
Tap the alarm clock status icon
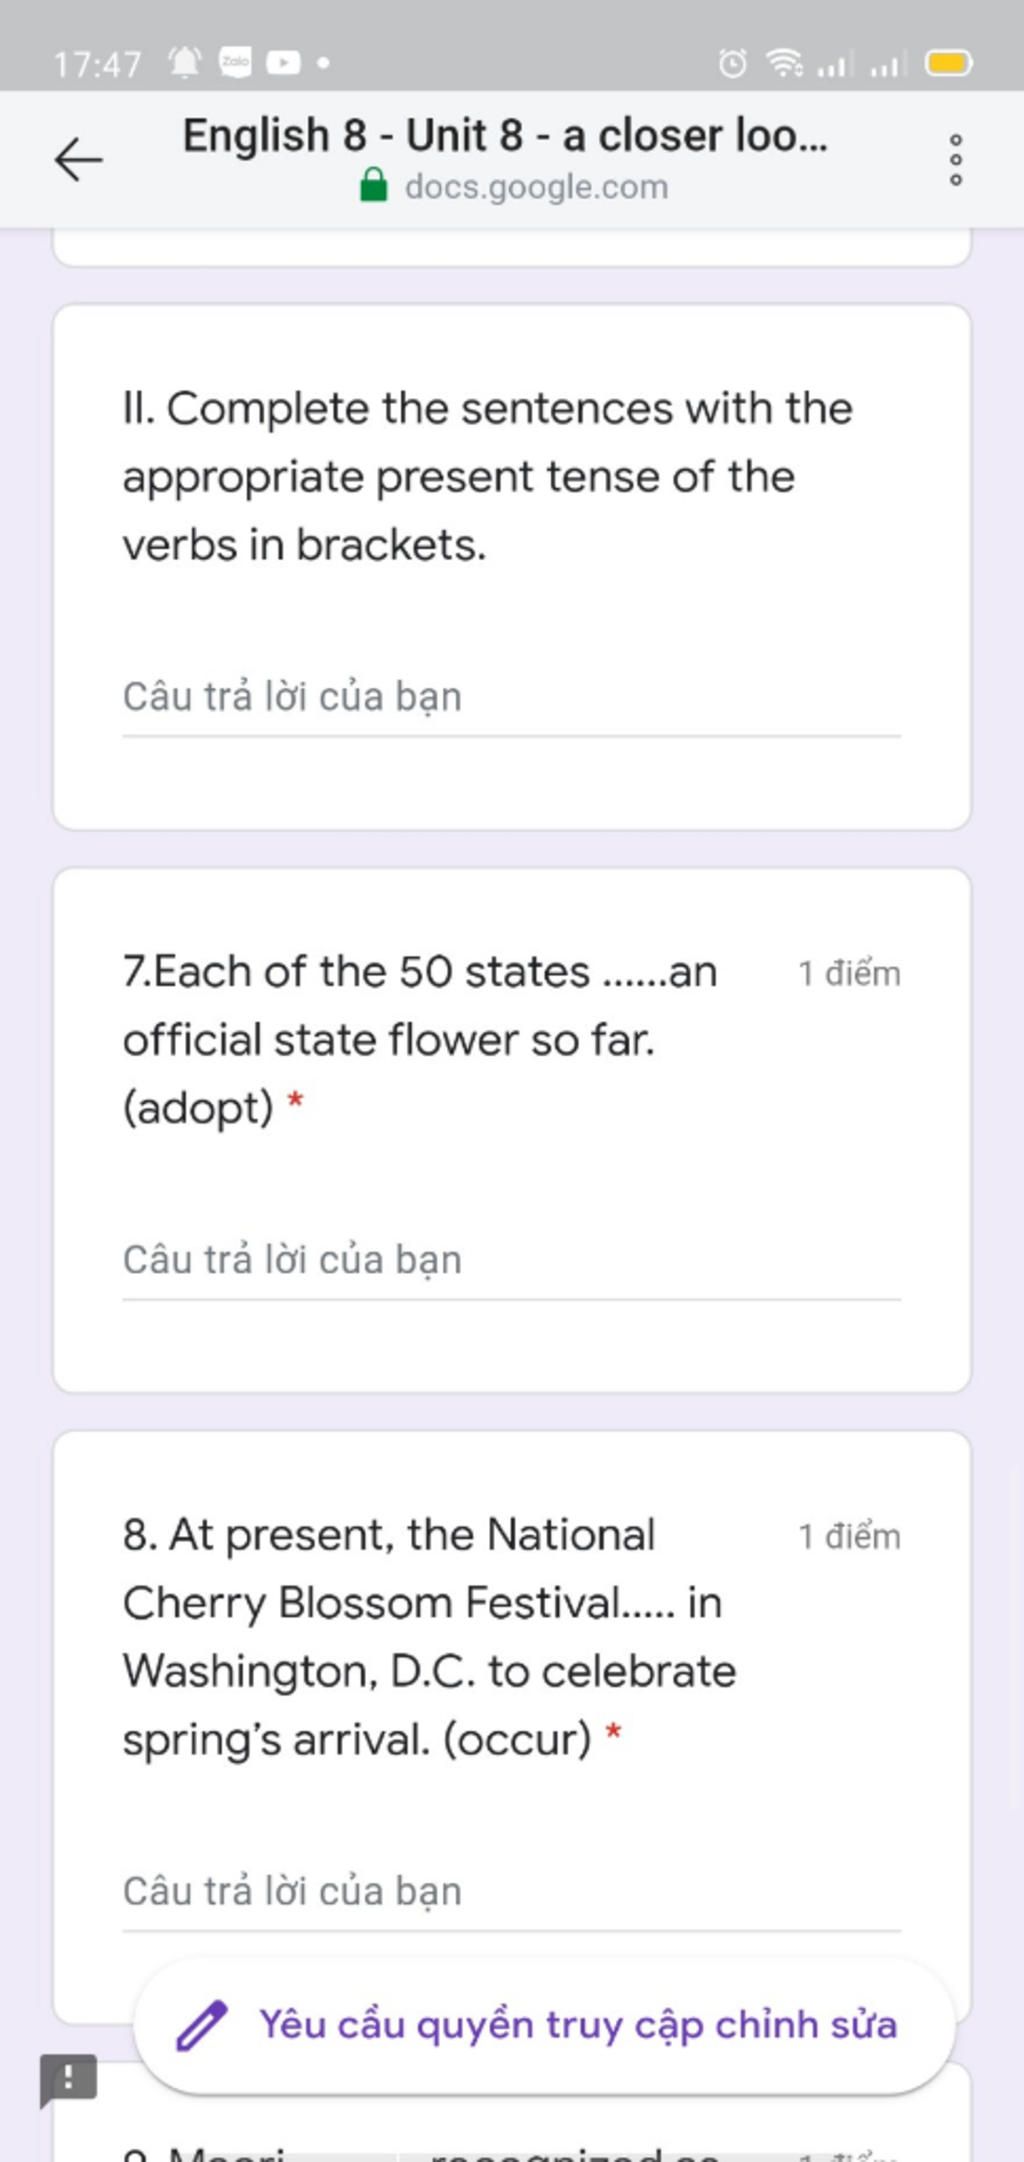732,64
